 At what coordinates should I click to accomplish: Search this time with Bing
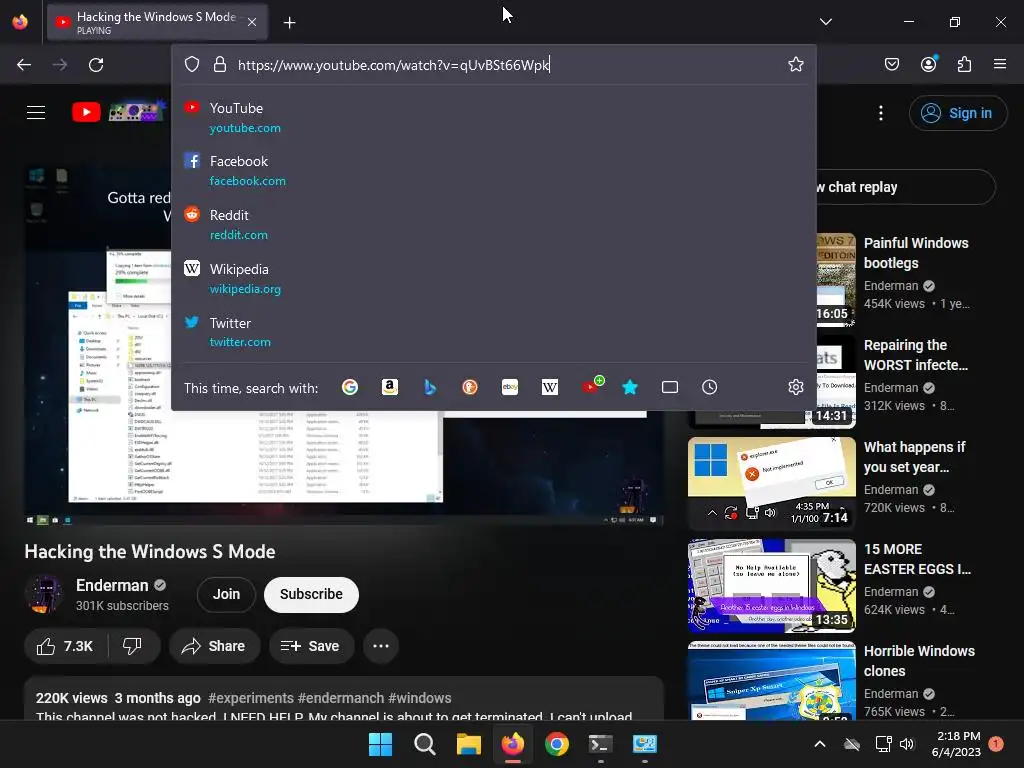pyautogui.click(x=430, y=387)
